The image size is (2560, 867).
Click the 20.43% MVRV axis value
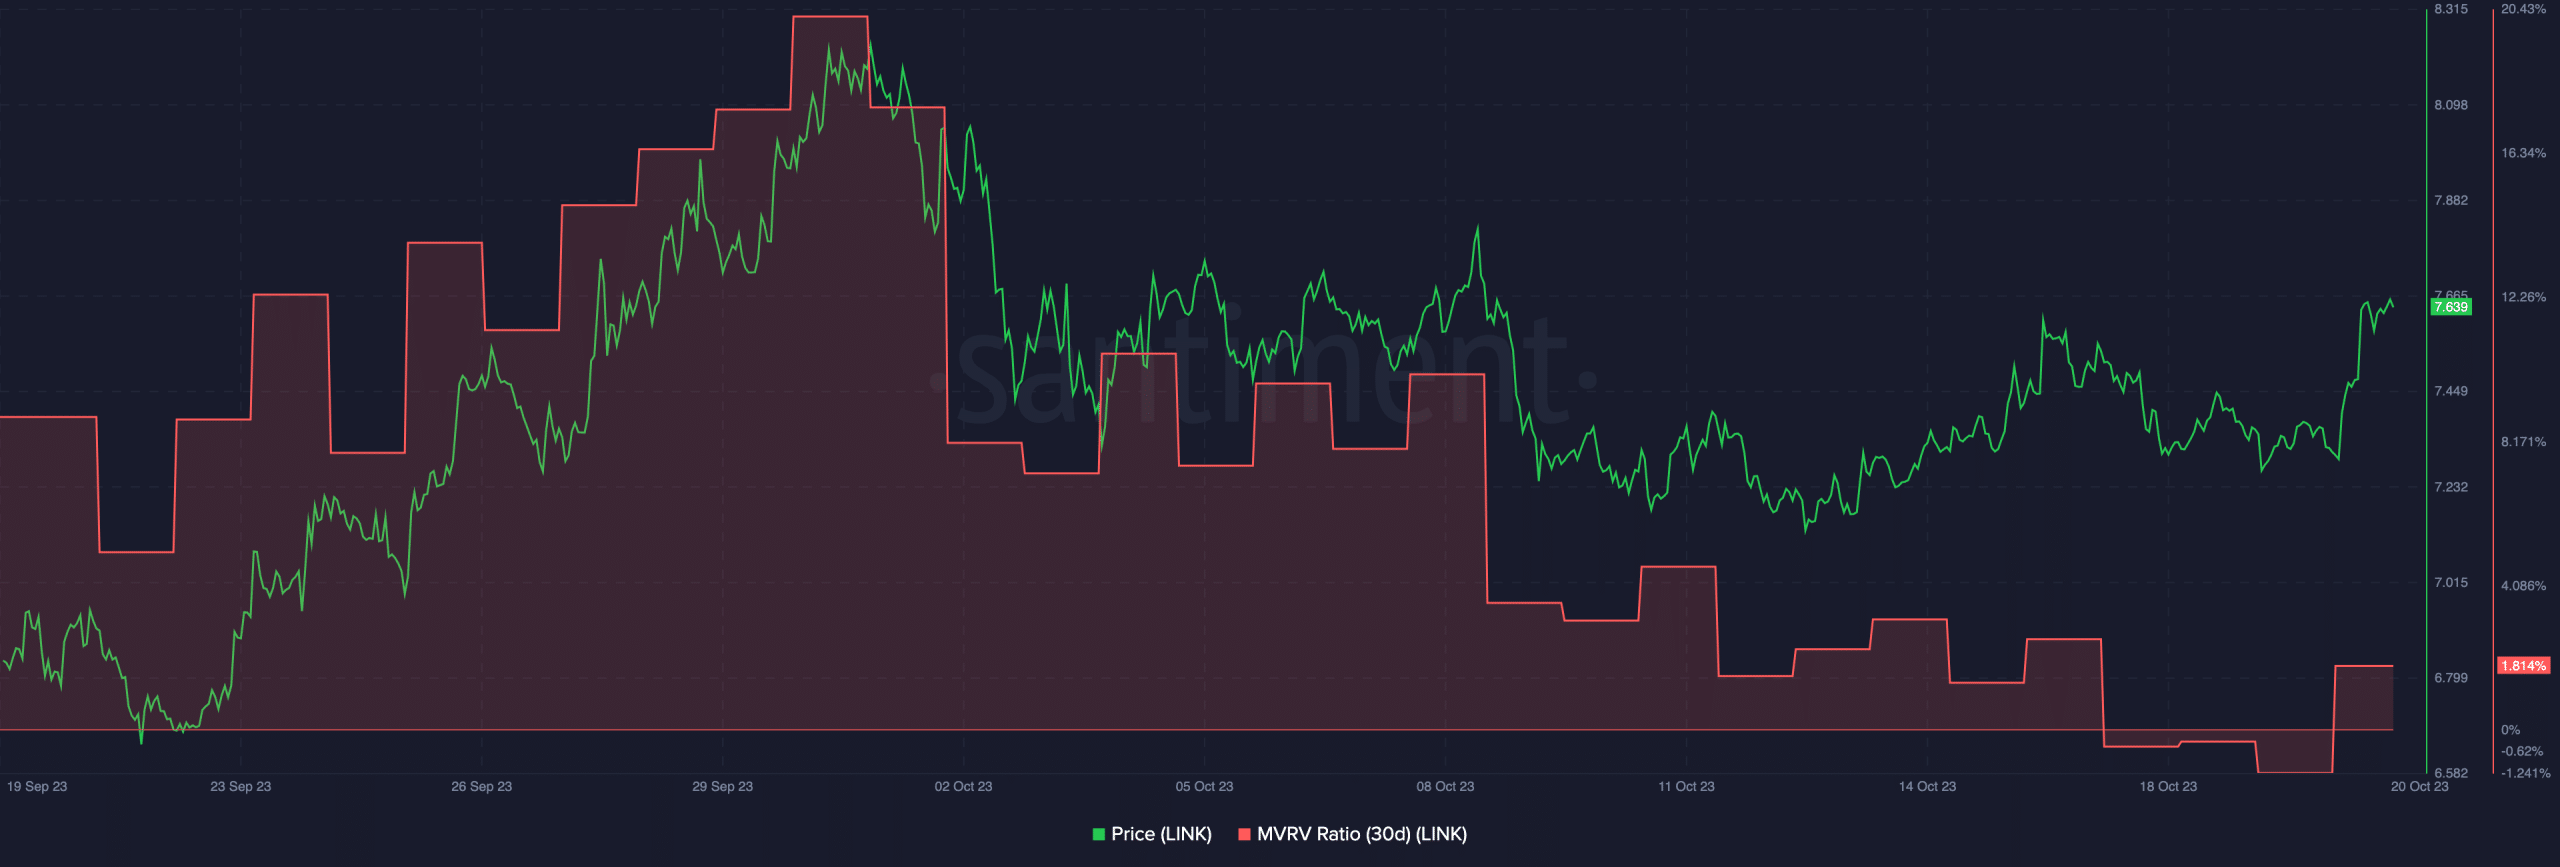(x=2524, y=9)
